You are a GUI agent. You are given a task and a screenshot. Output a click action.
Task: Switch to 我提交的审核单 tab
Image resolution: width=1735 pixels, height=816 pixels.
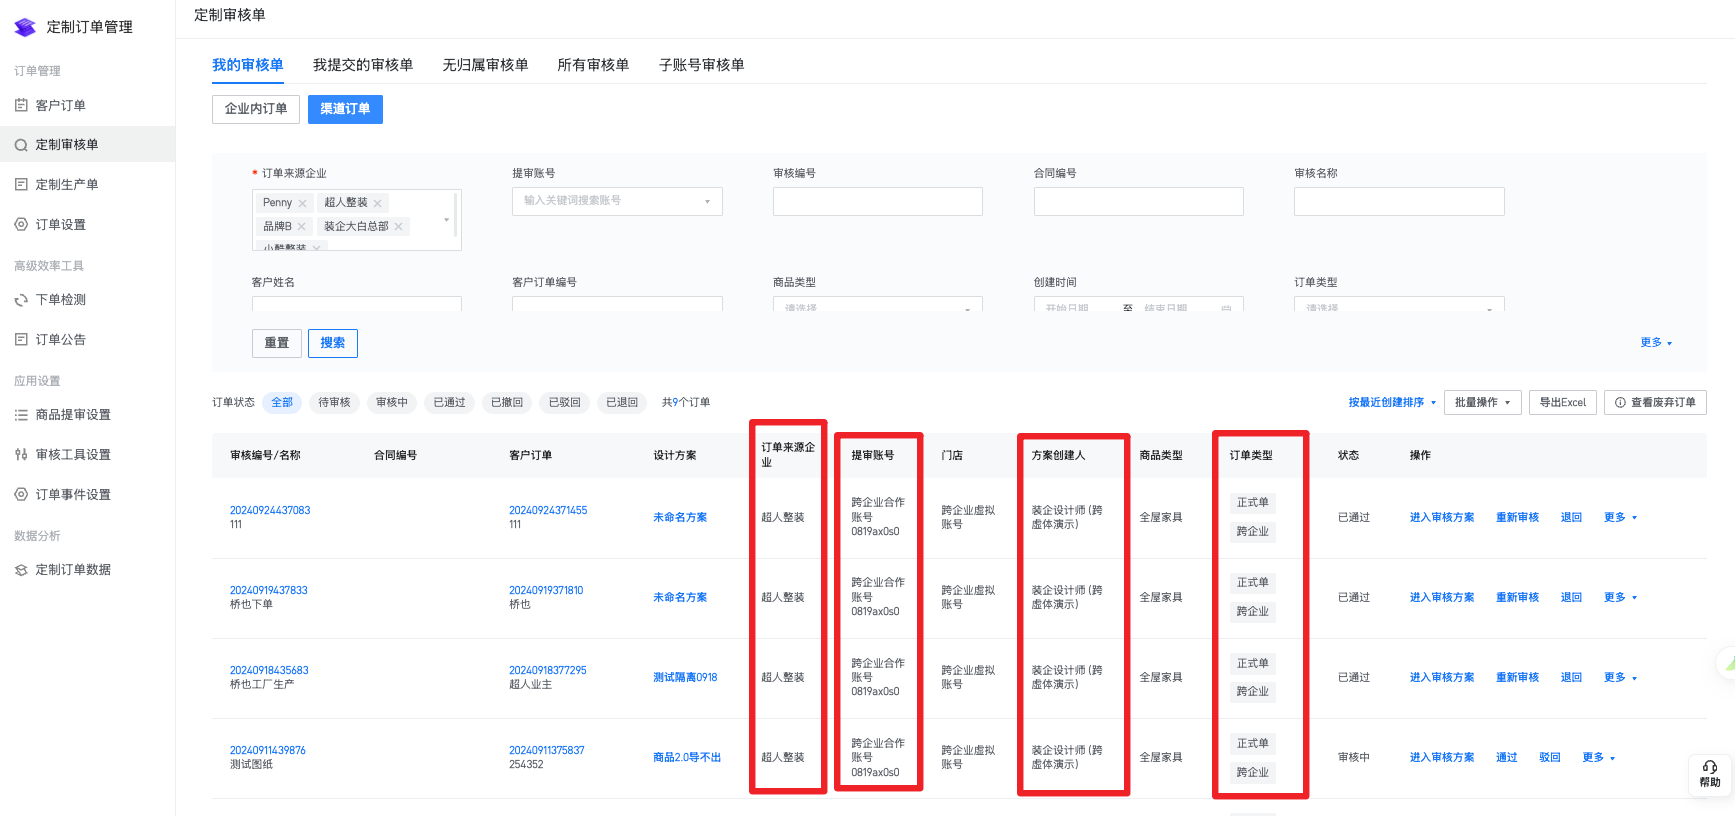click(x=363, y=65)
